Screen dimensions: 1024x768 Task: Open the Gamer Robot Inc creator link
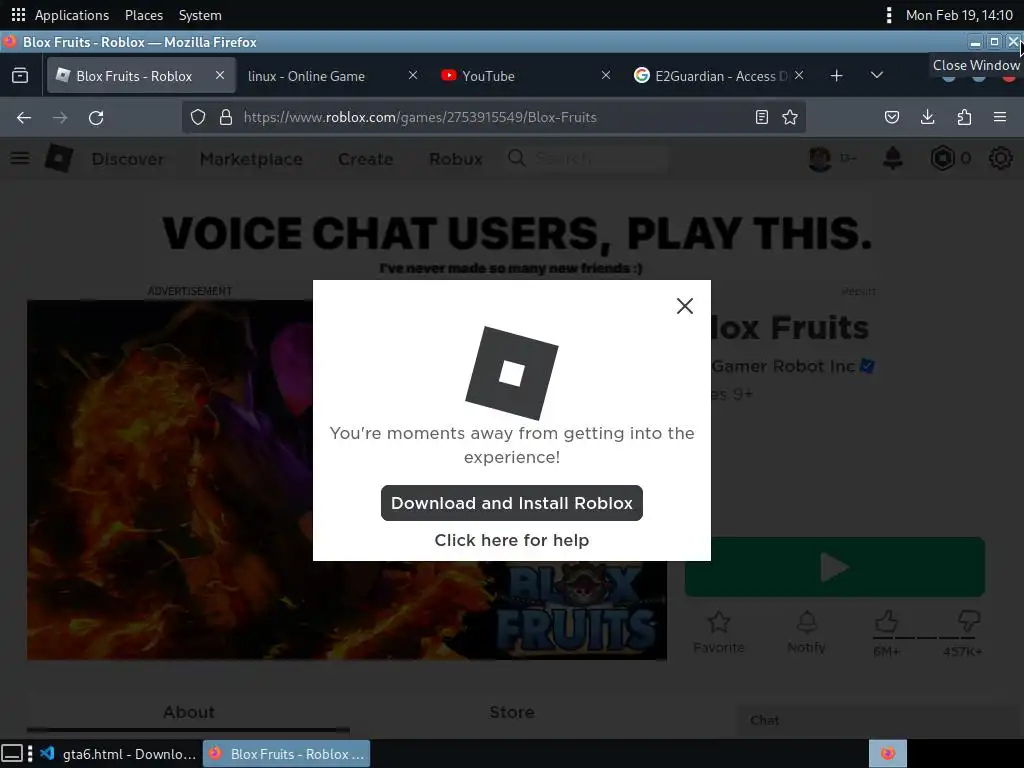783,366
